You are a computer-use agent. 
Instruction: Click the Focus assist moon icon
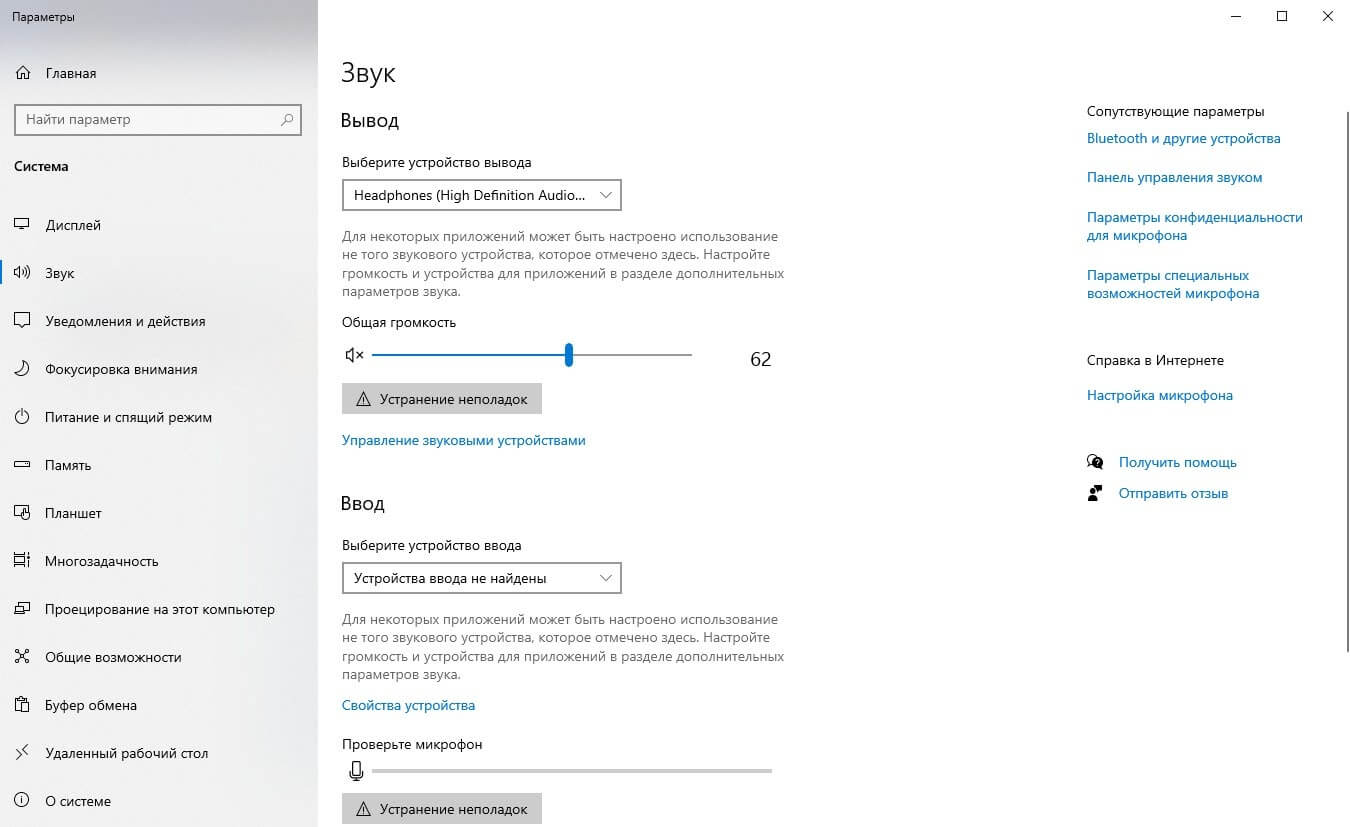pos(23,369)
